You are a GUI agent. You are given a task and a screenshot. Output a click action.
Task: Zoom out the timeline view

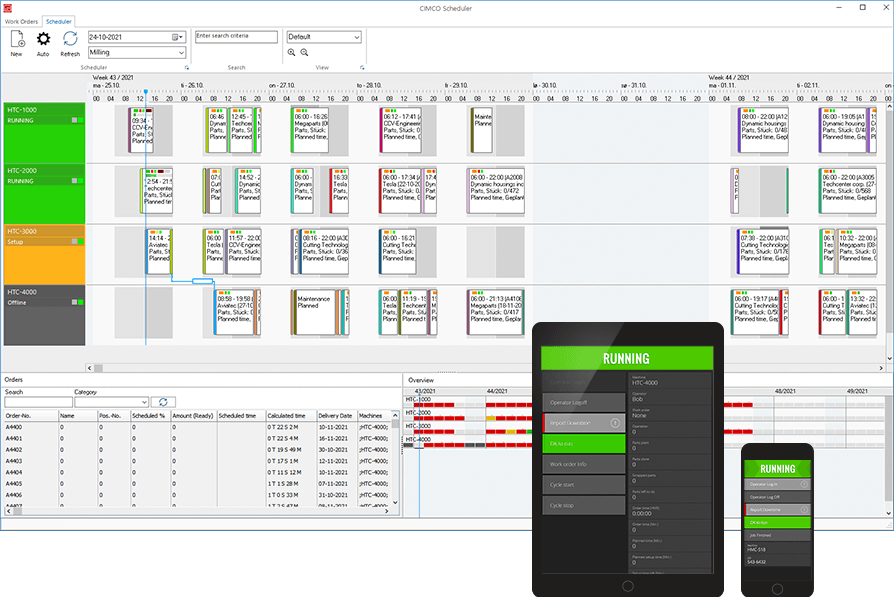point(304,52)
